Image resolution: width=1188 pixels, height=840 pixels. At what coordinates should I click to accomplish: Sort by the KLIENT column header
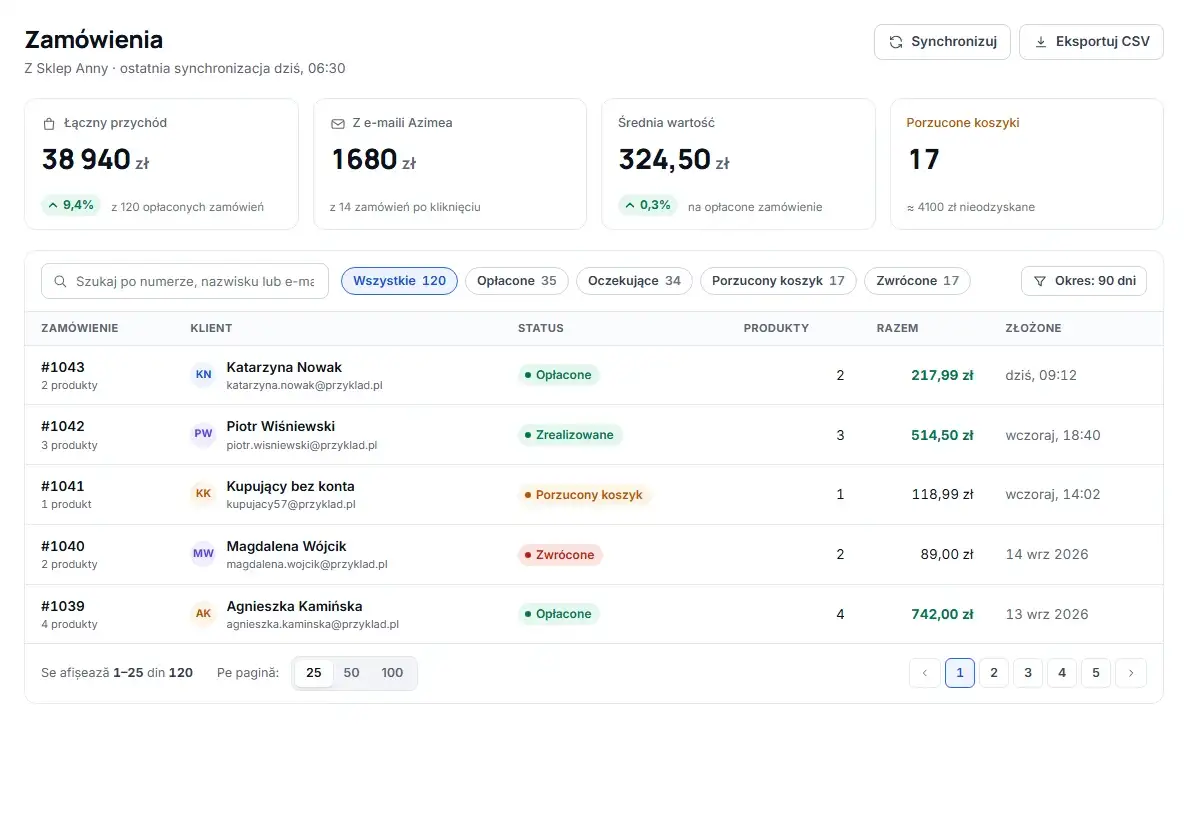tap(211, 328)
